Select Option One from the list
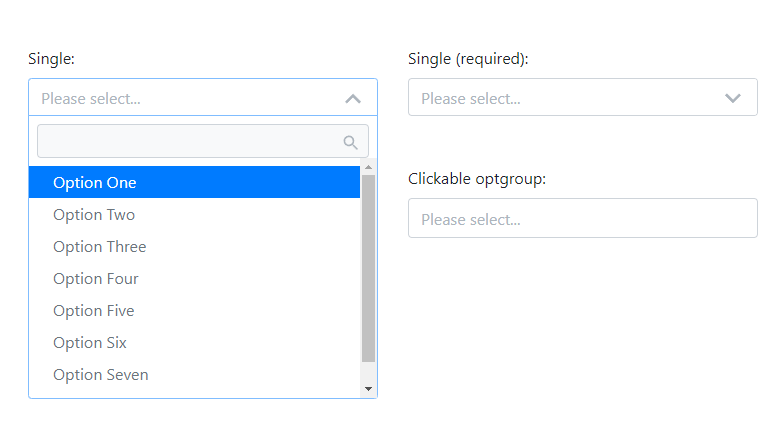The width and height of the screenshot is (768, 443). (194, 182)
